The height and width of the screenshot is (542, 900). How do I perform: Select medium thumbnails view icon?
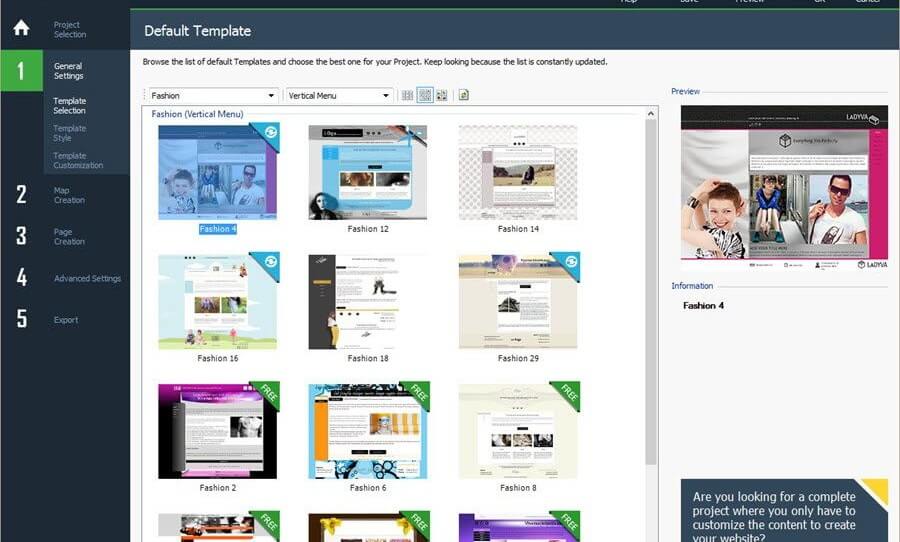click(425, 95)
